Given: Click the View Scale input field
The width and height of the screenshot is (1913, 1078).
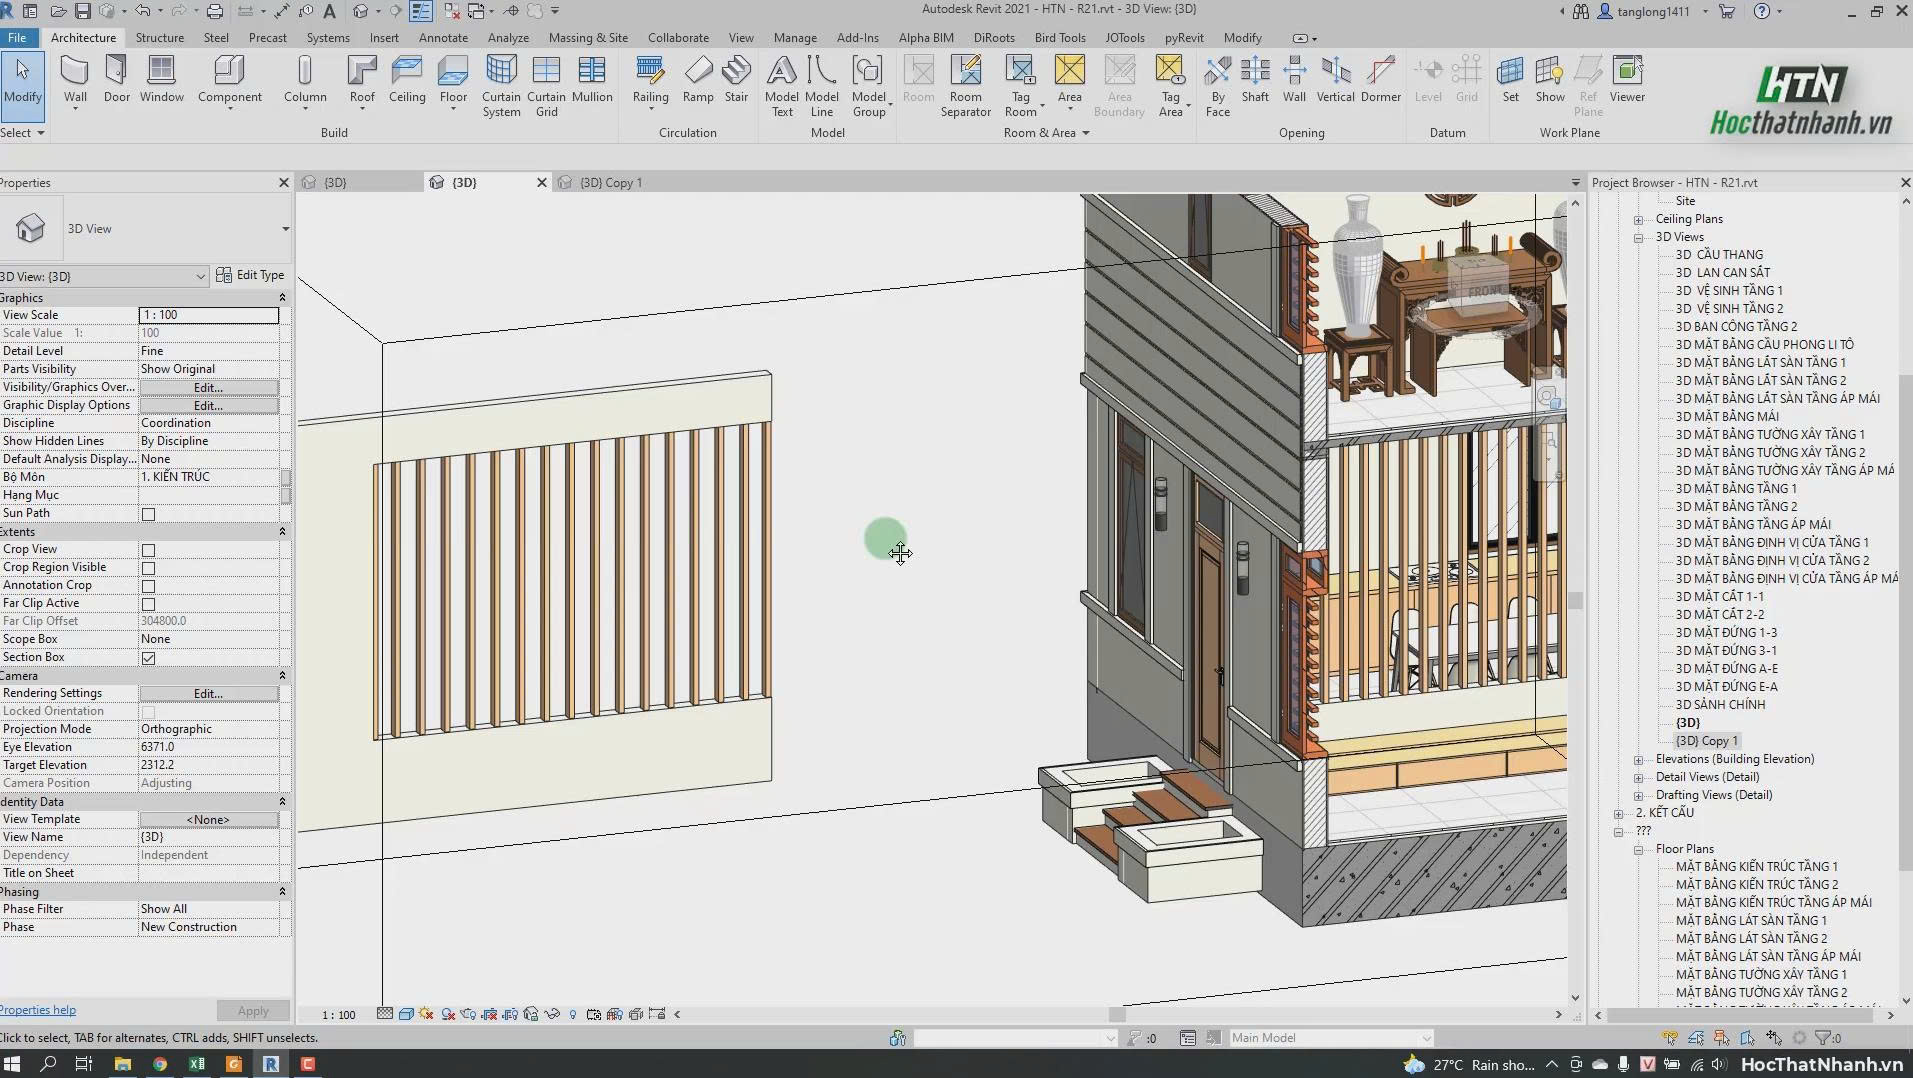Looking at the screenshot, I should coord(208,315).
